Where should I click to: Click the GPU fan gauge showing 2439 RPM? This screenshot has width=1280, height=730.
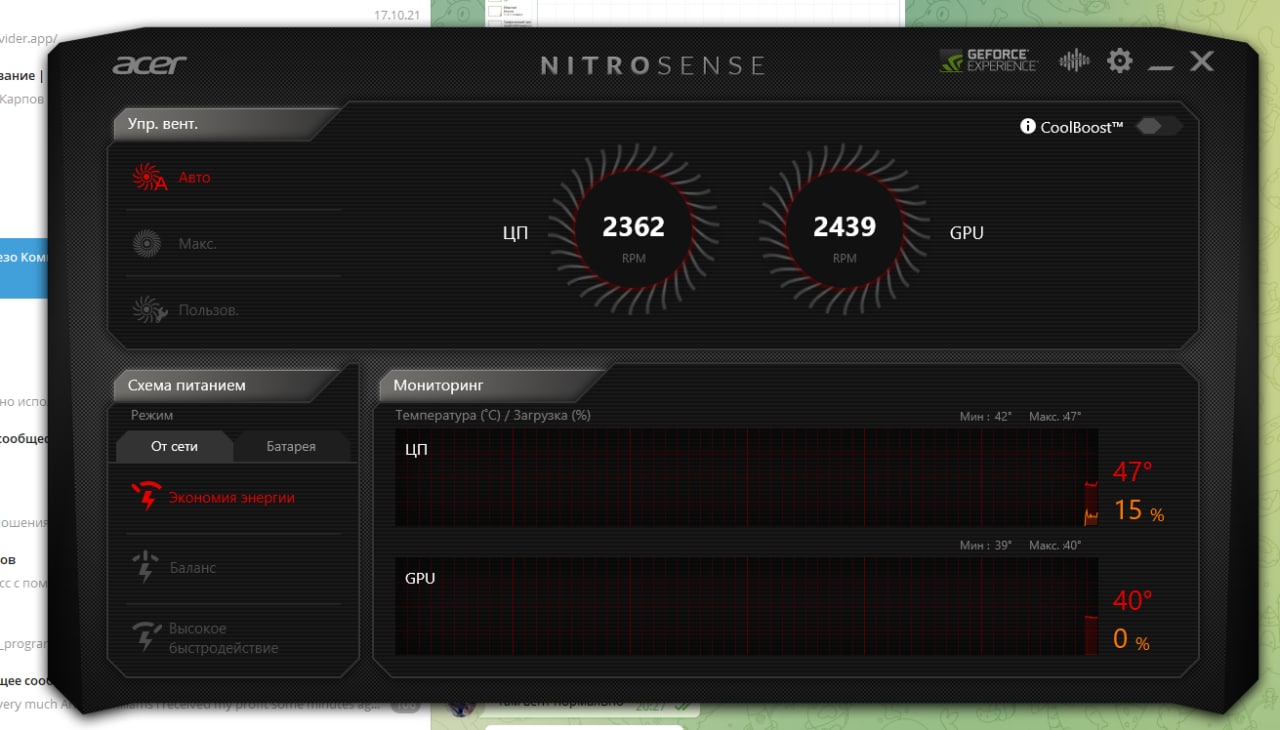click(x=844, y=228)
